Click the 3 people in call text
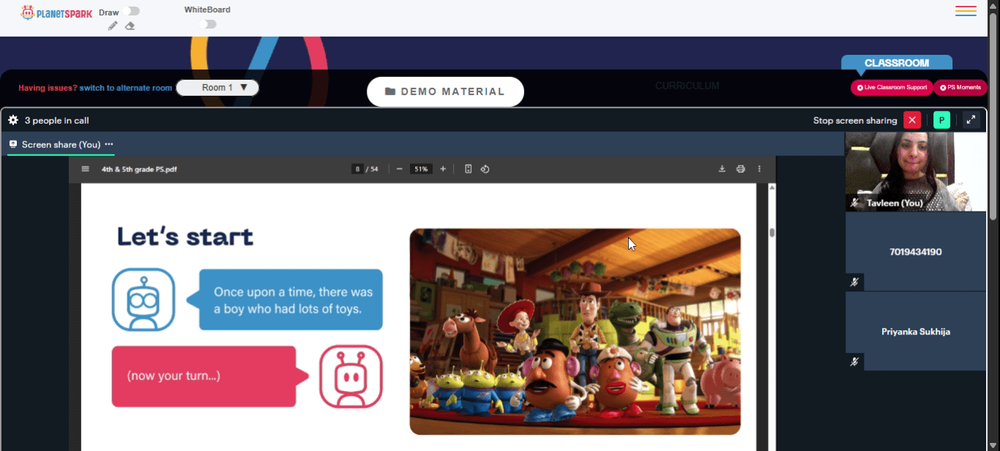This screenshot has width=1000, height=451. point(57,121)
